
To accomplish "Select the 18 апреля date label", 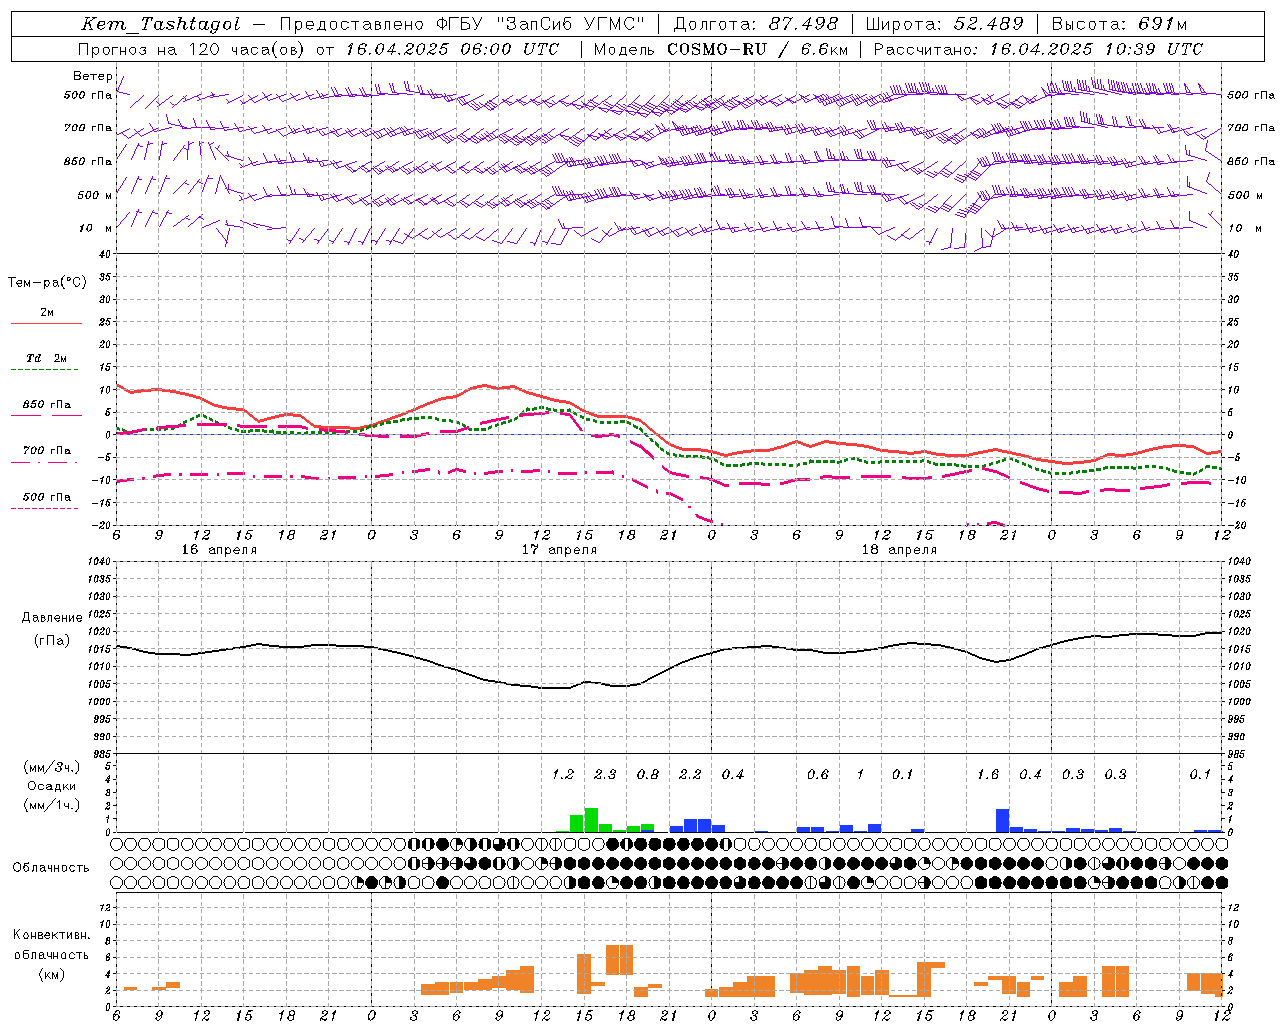I will coord(899,550).
